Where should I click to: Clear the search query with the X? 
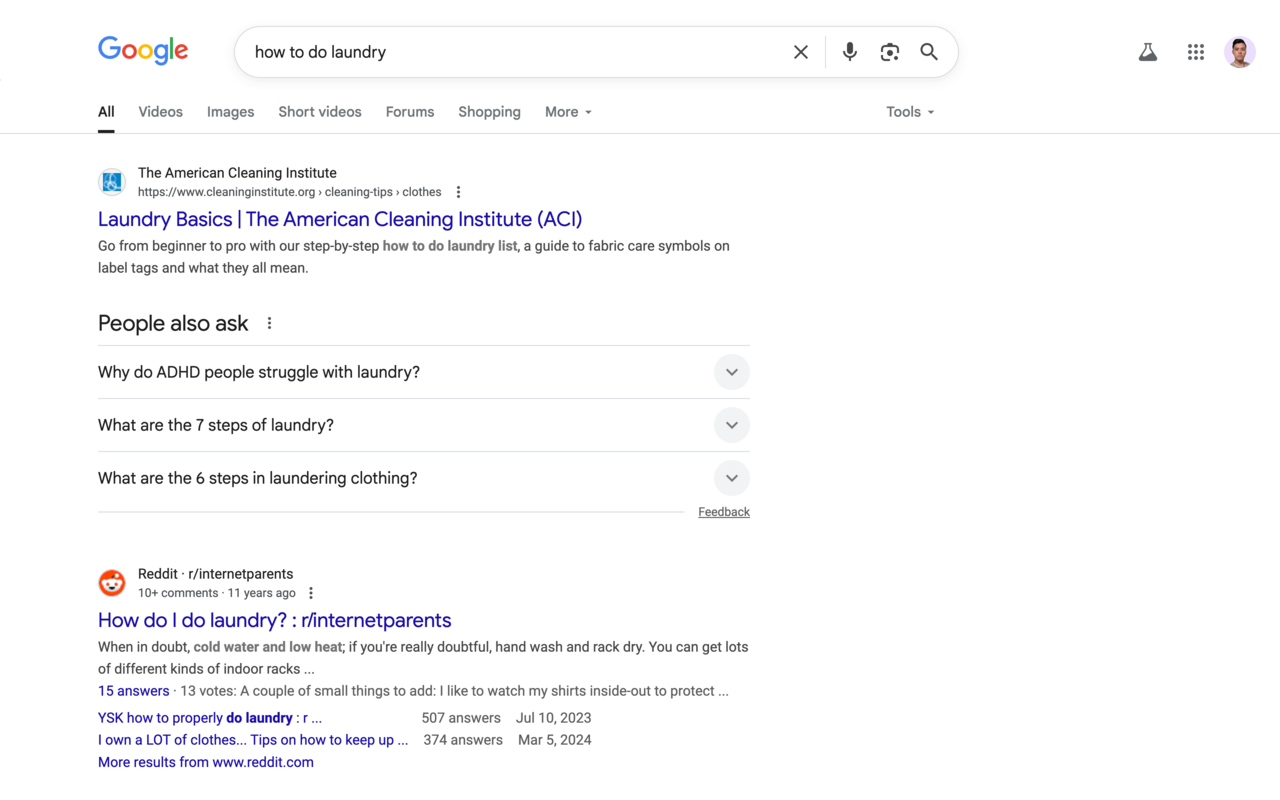pos(800,51)
